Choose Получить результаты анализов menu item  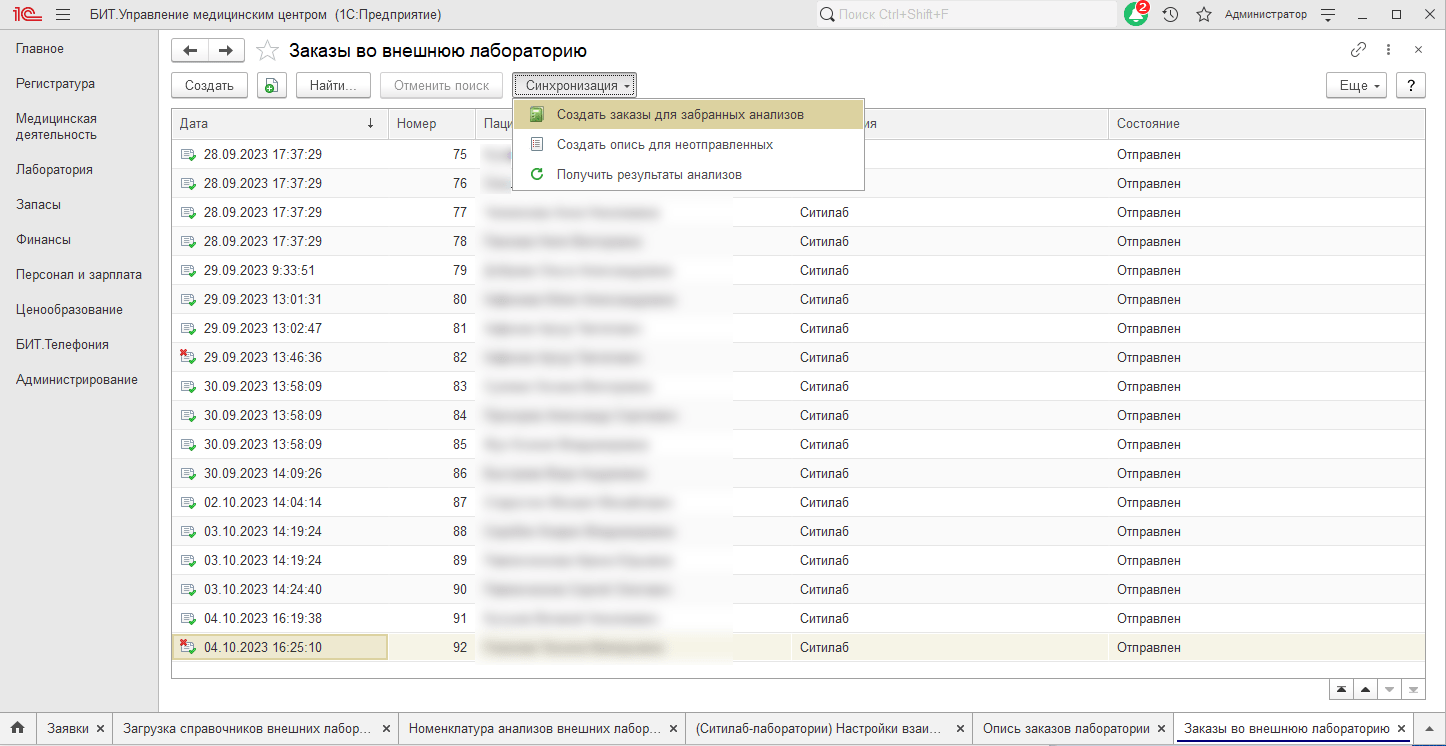tap(649, 174)
